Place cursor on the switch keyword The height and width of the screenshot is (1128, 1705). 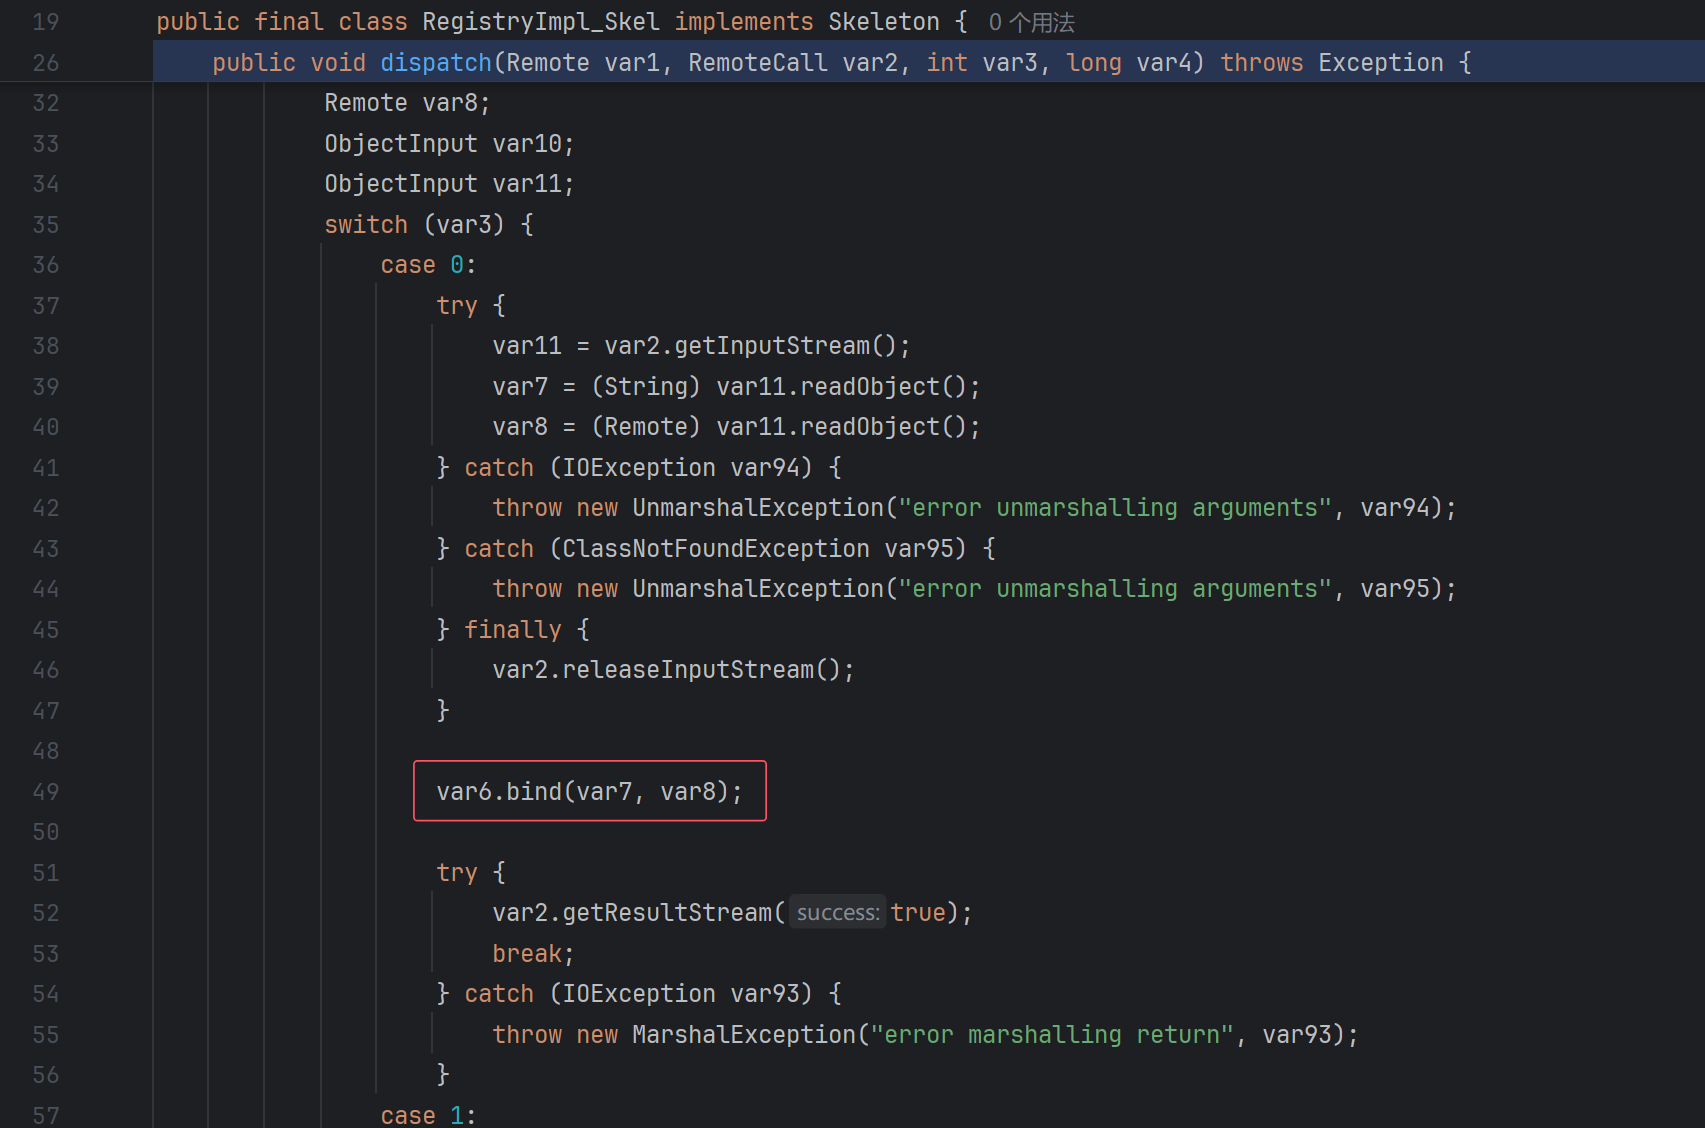365,225
